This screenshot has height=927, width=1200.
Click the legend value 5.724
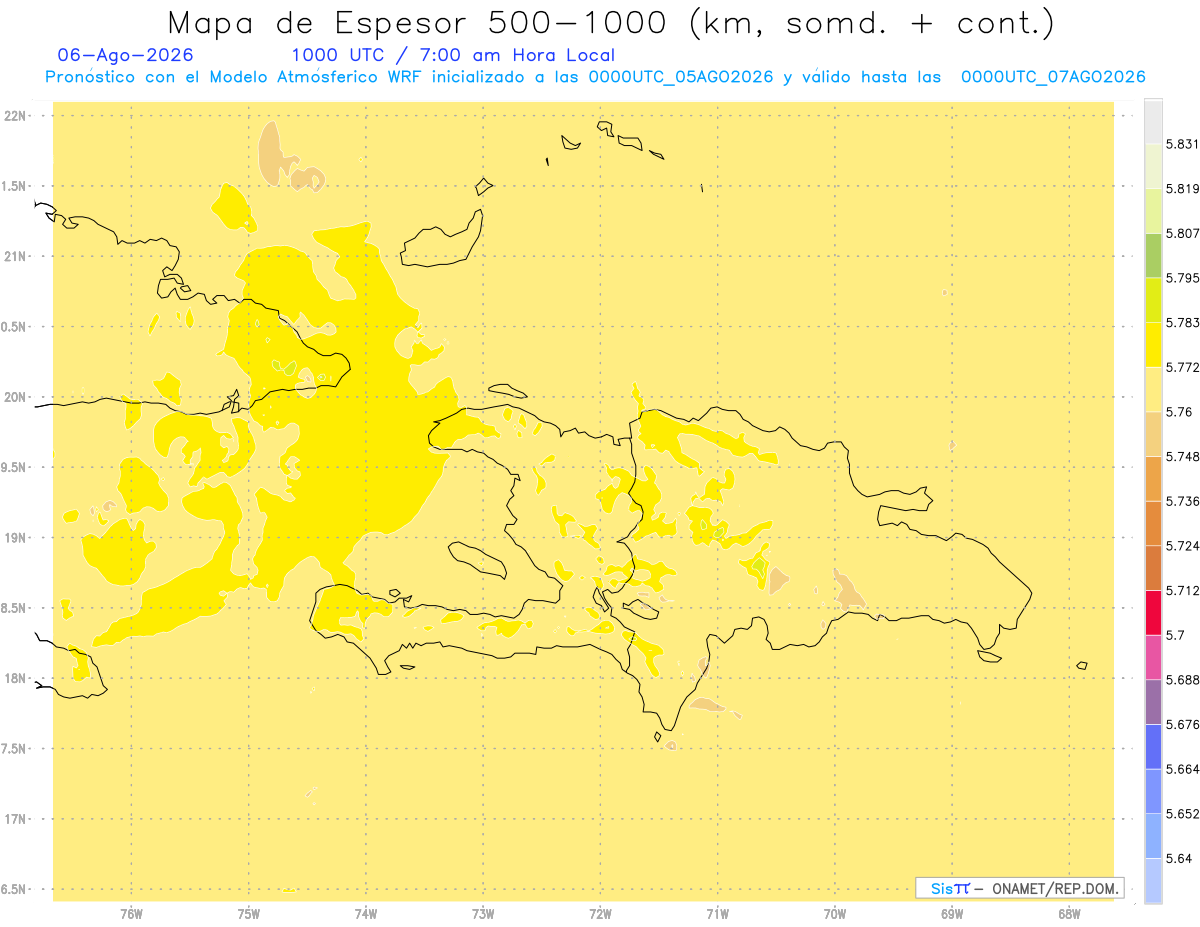pos(1183,546)
